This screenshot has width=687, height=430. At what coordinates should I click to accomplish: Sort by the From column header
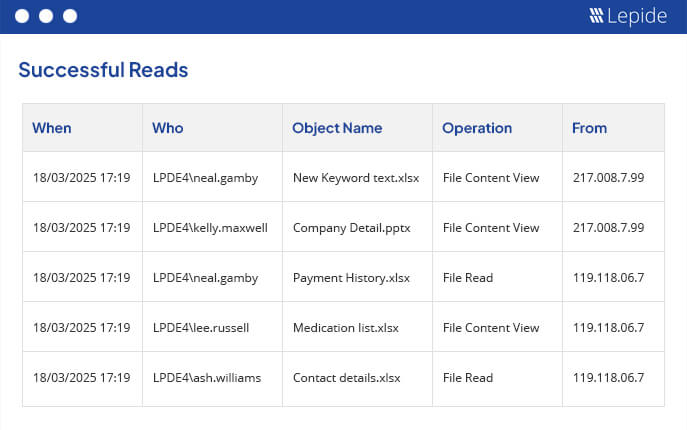tap(590, 128)
